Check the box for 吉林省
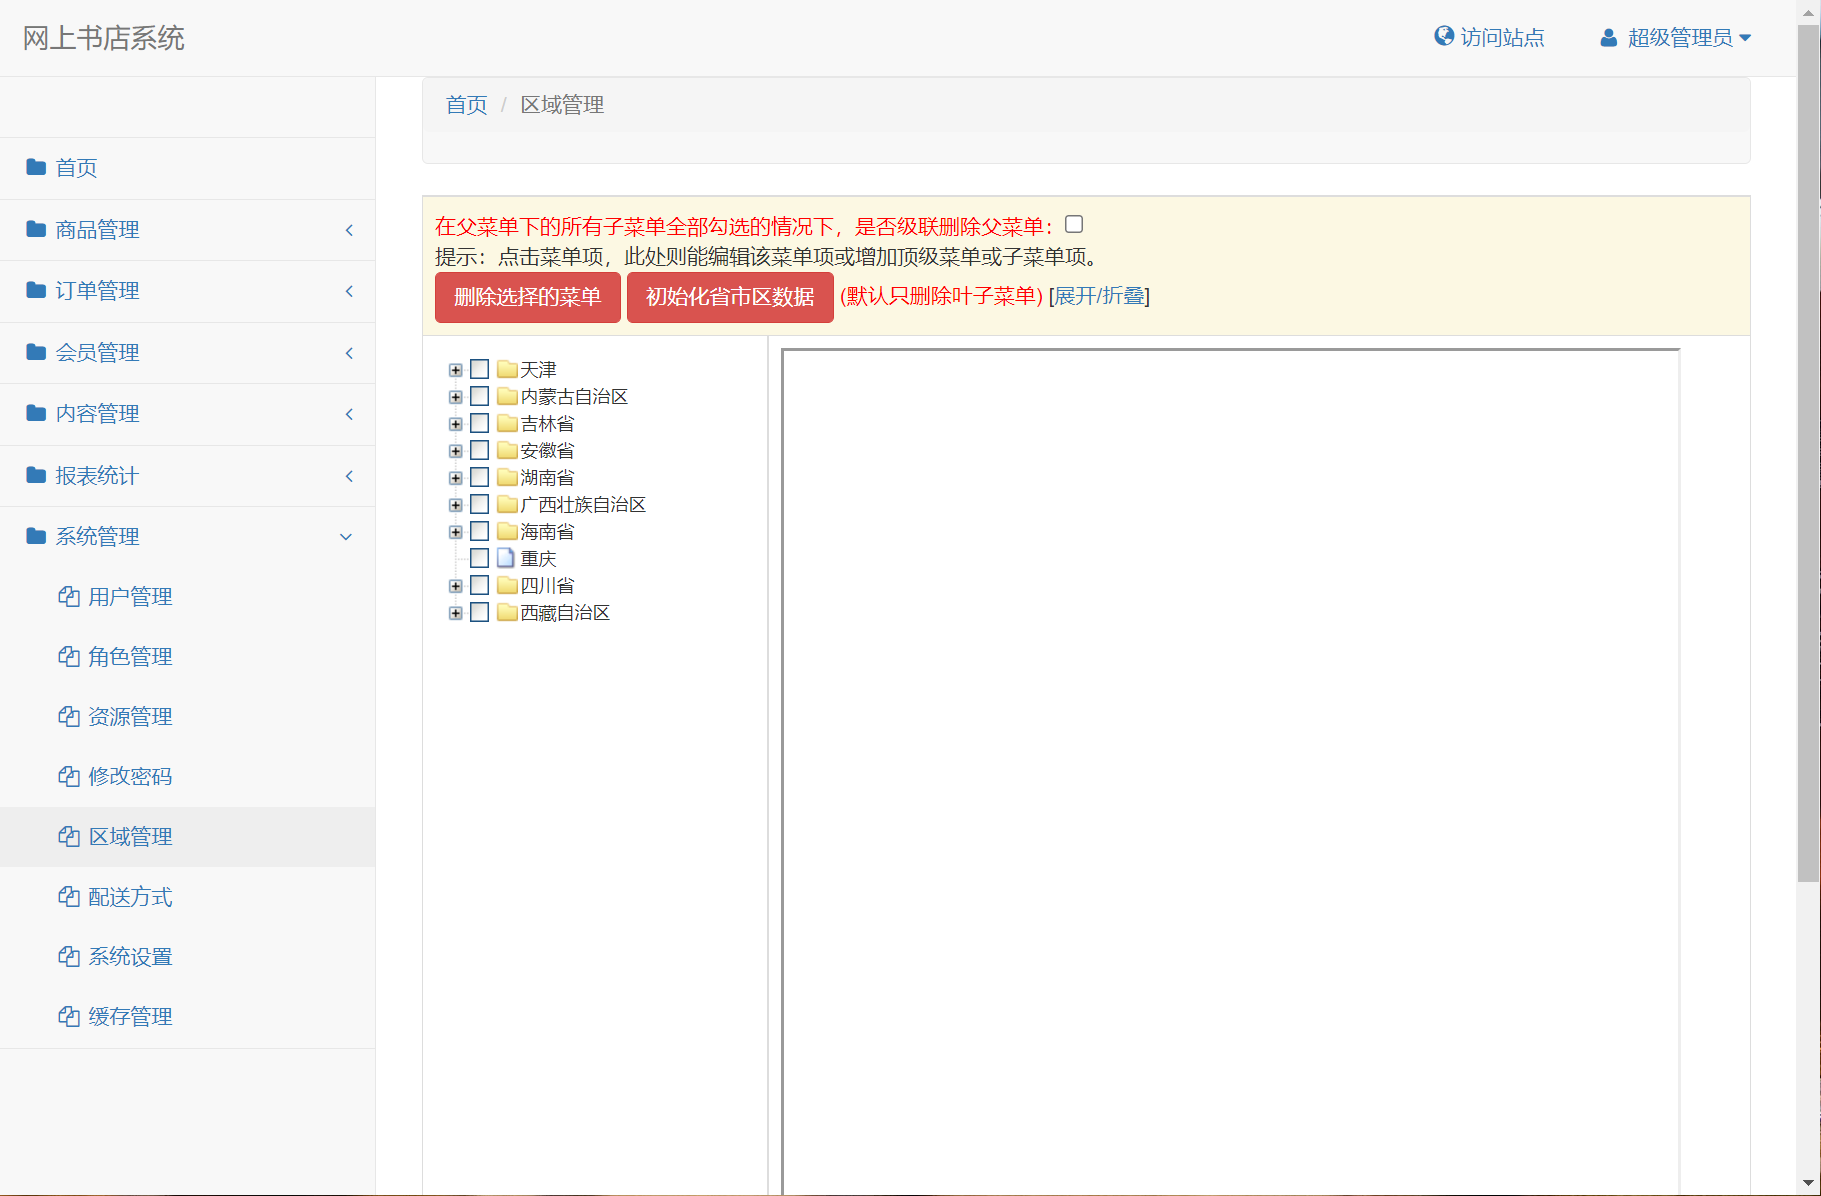1821x1196 pixels. [x=480, y=423]
